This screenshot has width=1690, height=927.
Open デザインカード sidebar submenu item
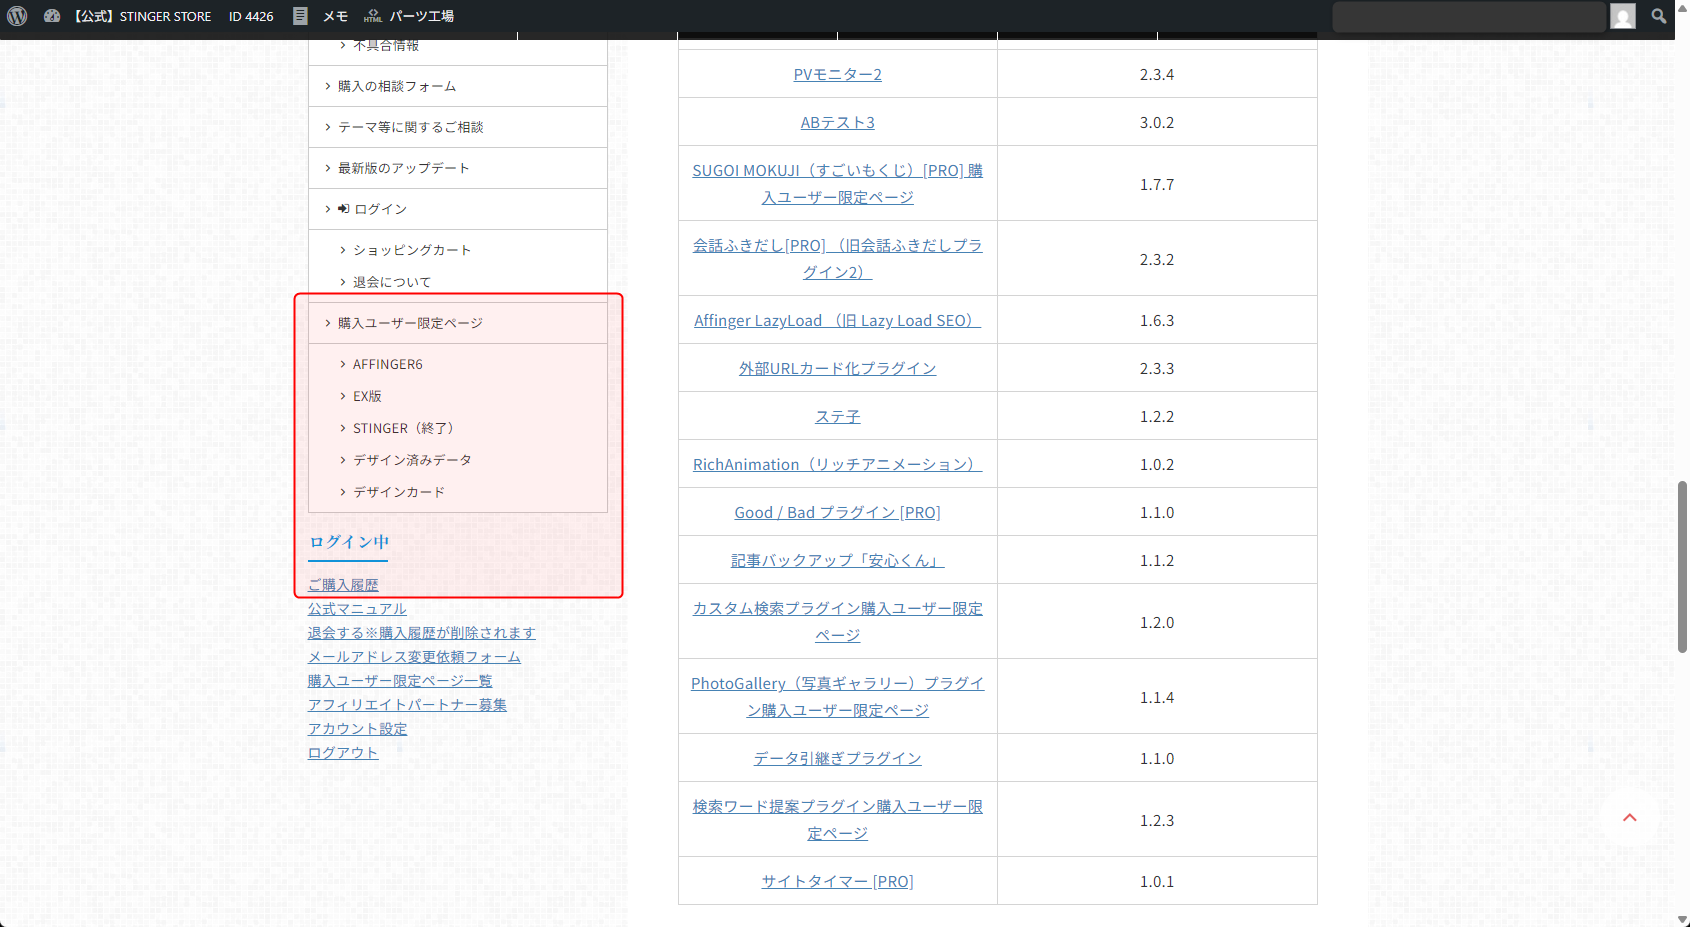(398, 492)
